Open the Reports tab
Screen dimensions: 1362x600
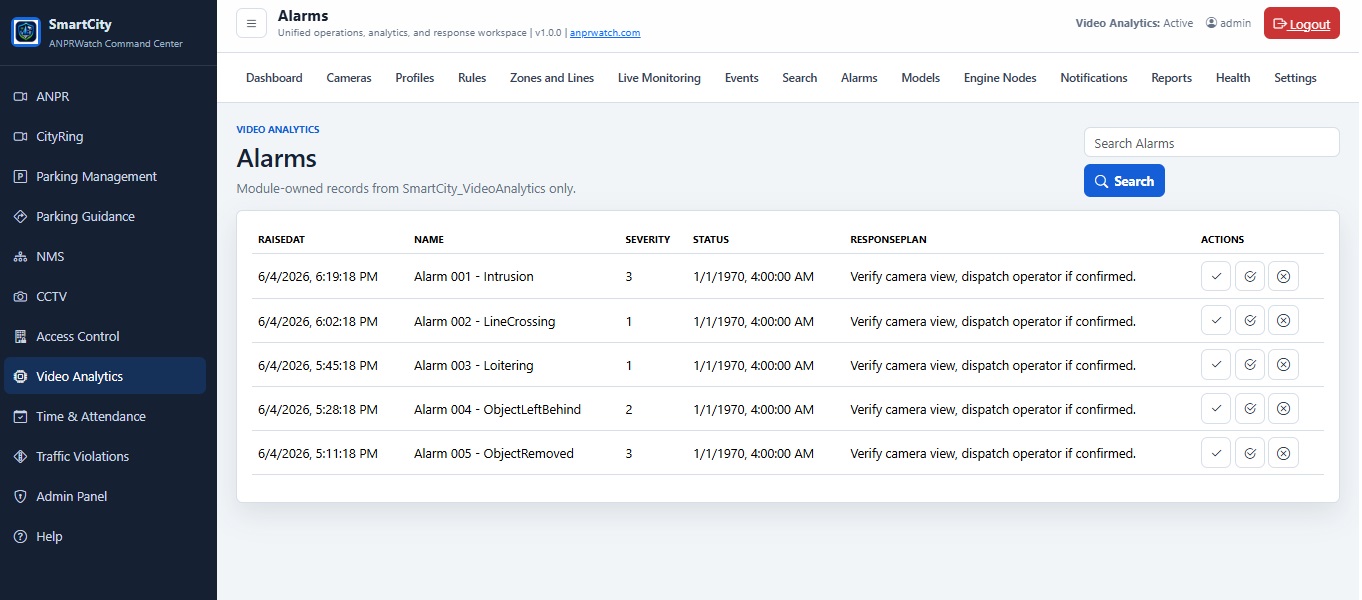(1171, 78)
